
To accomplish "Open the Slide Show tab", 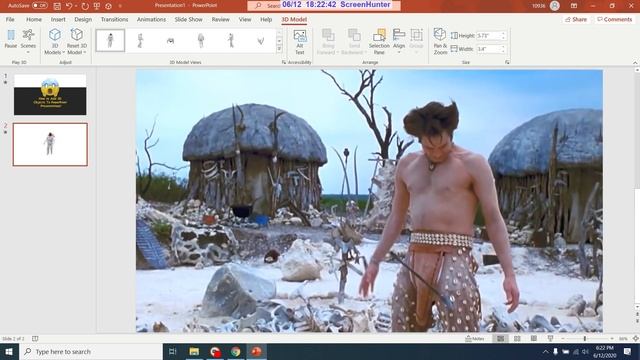I will tap(188, 19).
